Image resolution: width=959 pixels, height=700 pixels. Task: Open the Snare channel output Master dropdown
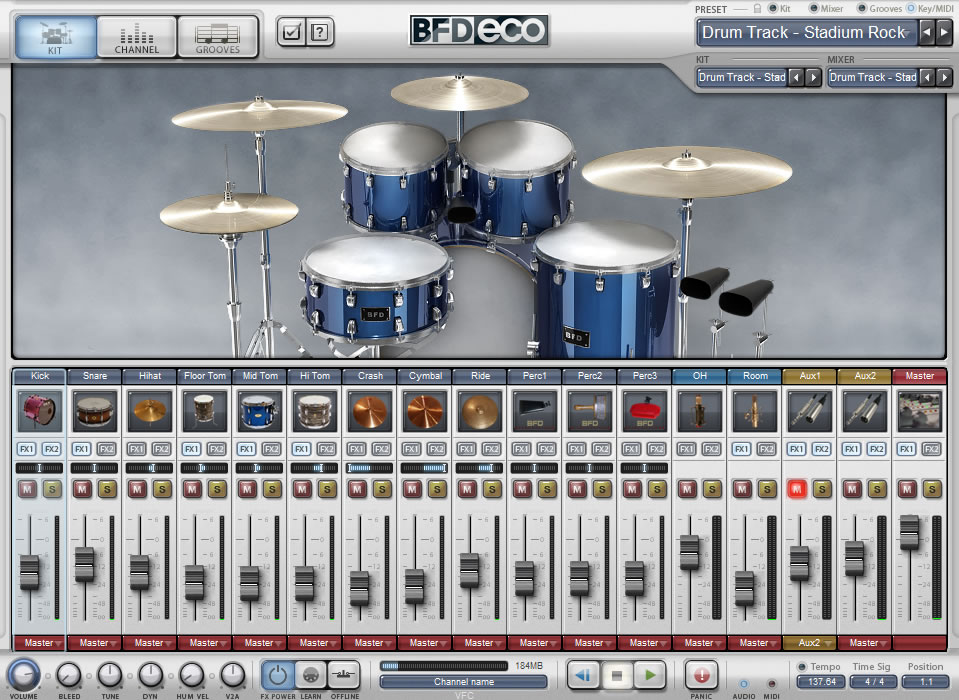point(95,643)
